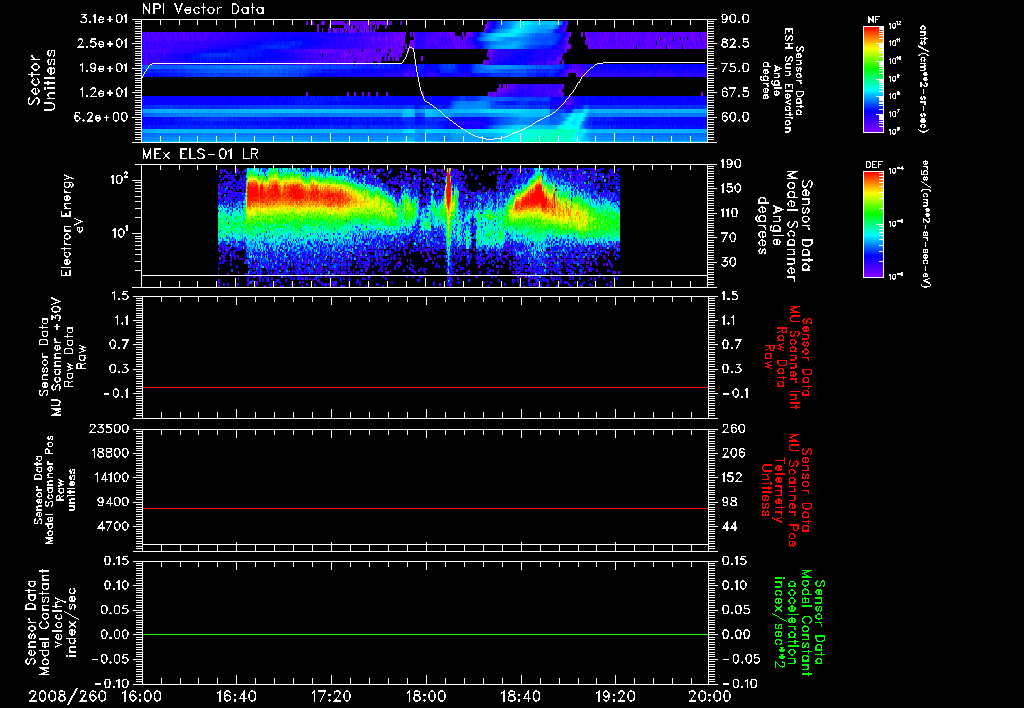1024x708 pixels.
Task: Click the 19:20 time tick label
Action: (615, 696)
